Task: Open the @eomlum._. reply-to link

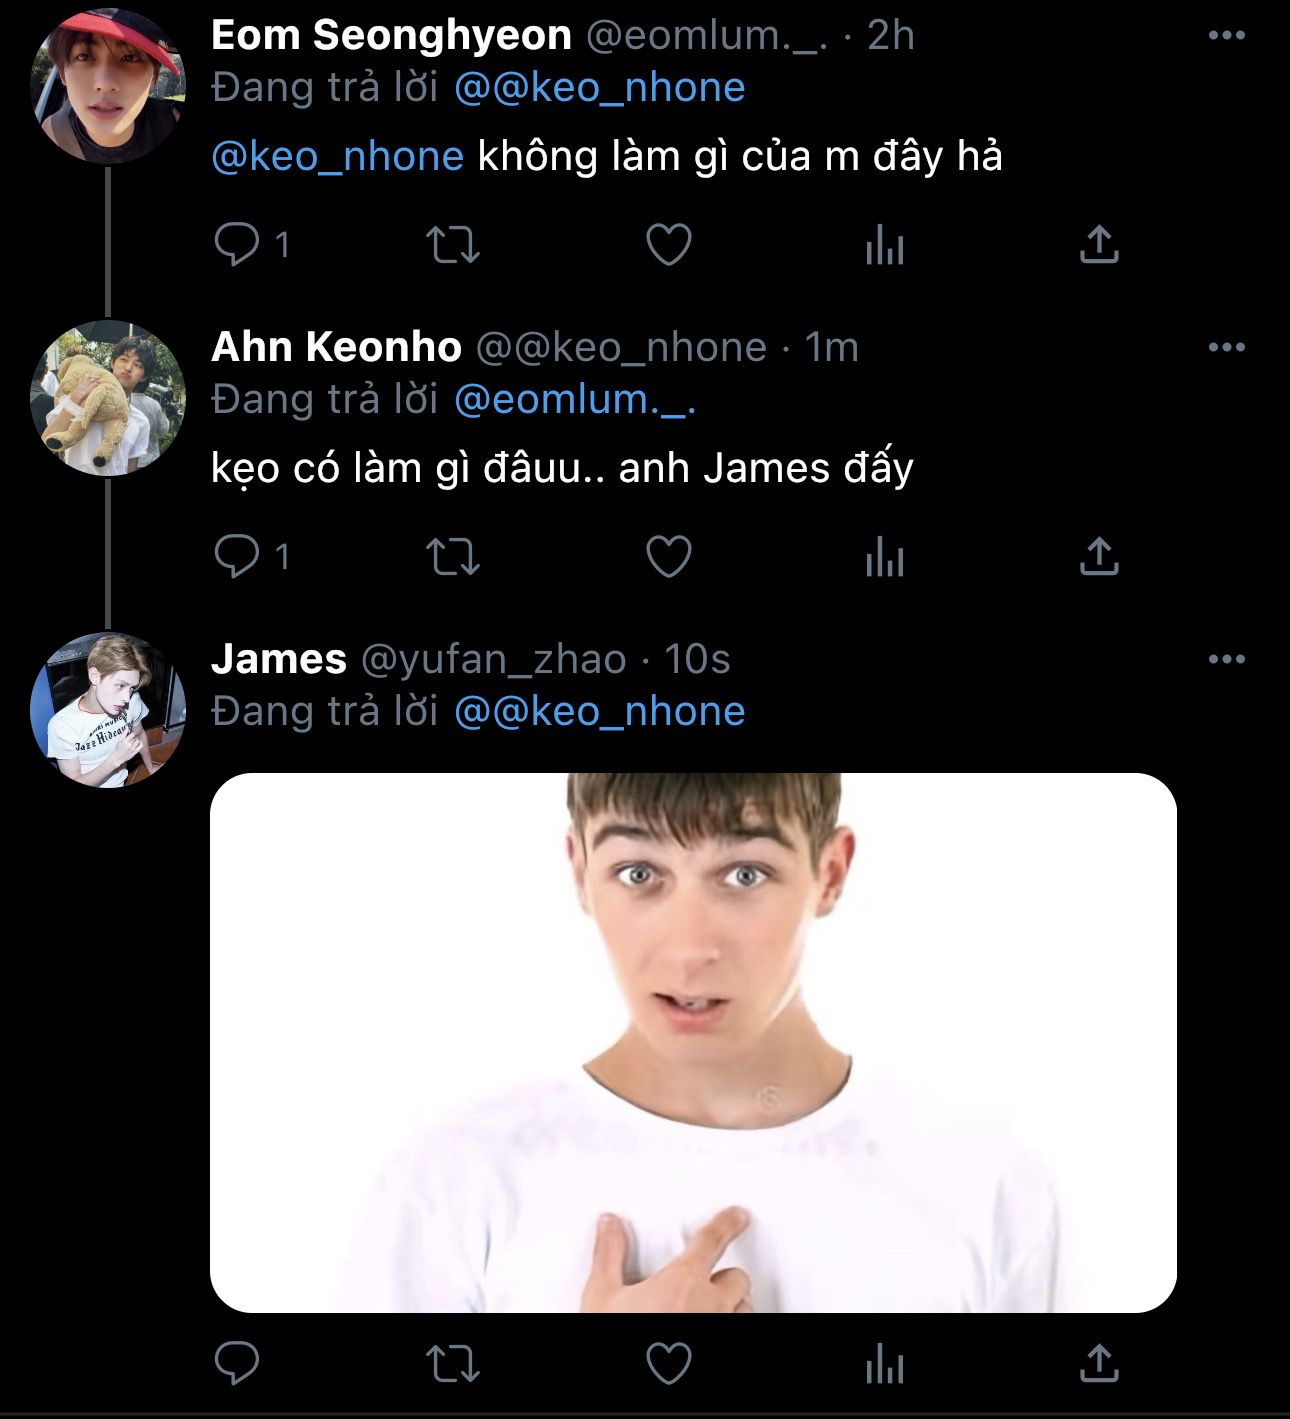Action: 574,400
